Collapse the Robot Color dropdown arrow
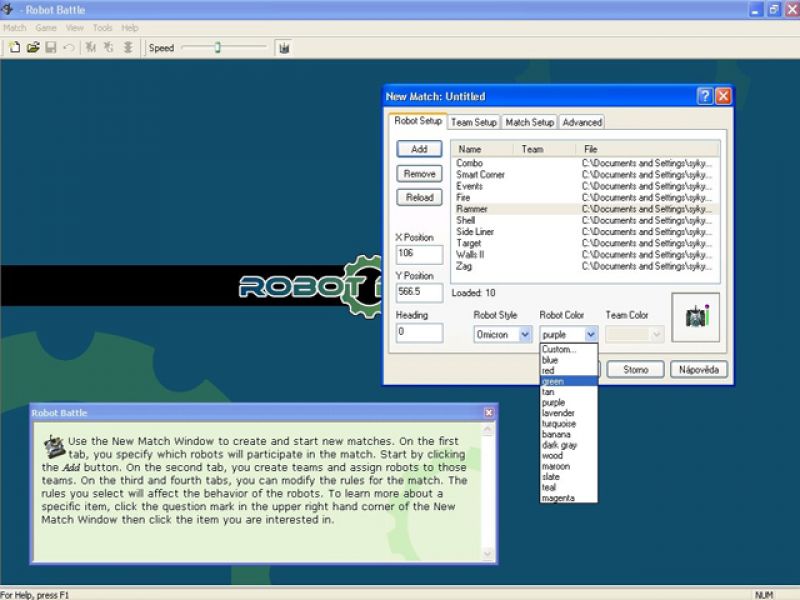The height and width of the screenshot is (600, 800). pos(591,335)
